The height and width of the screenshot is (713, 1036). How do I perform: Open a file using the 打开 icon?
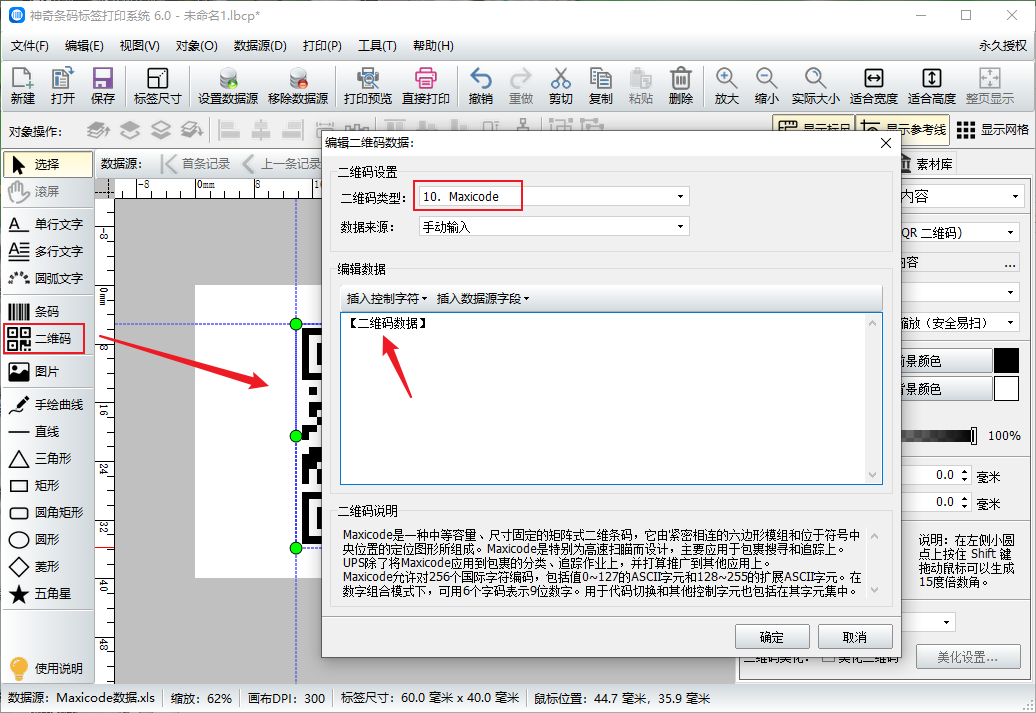[62, 86]
